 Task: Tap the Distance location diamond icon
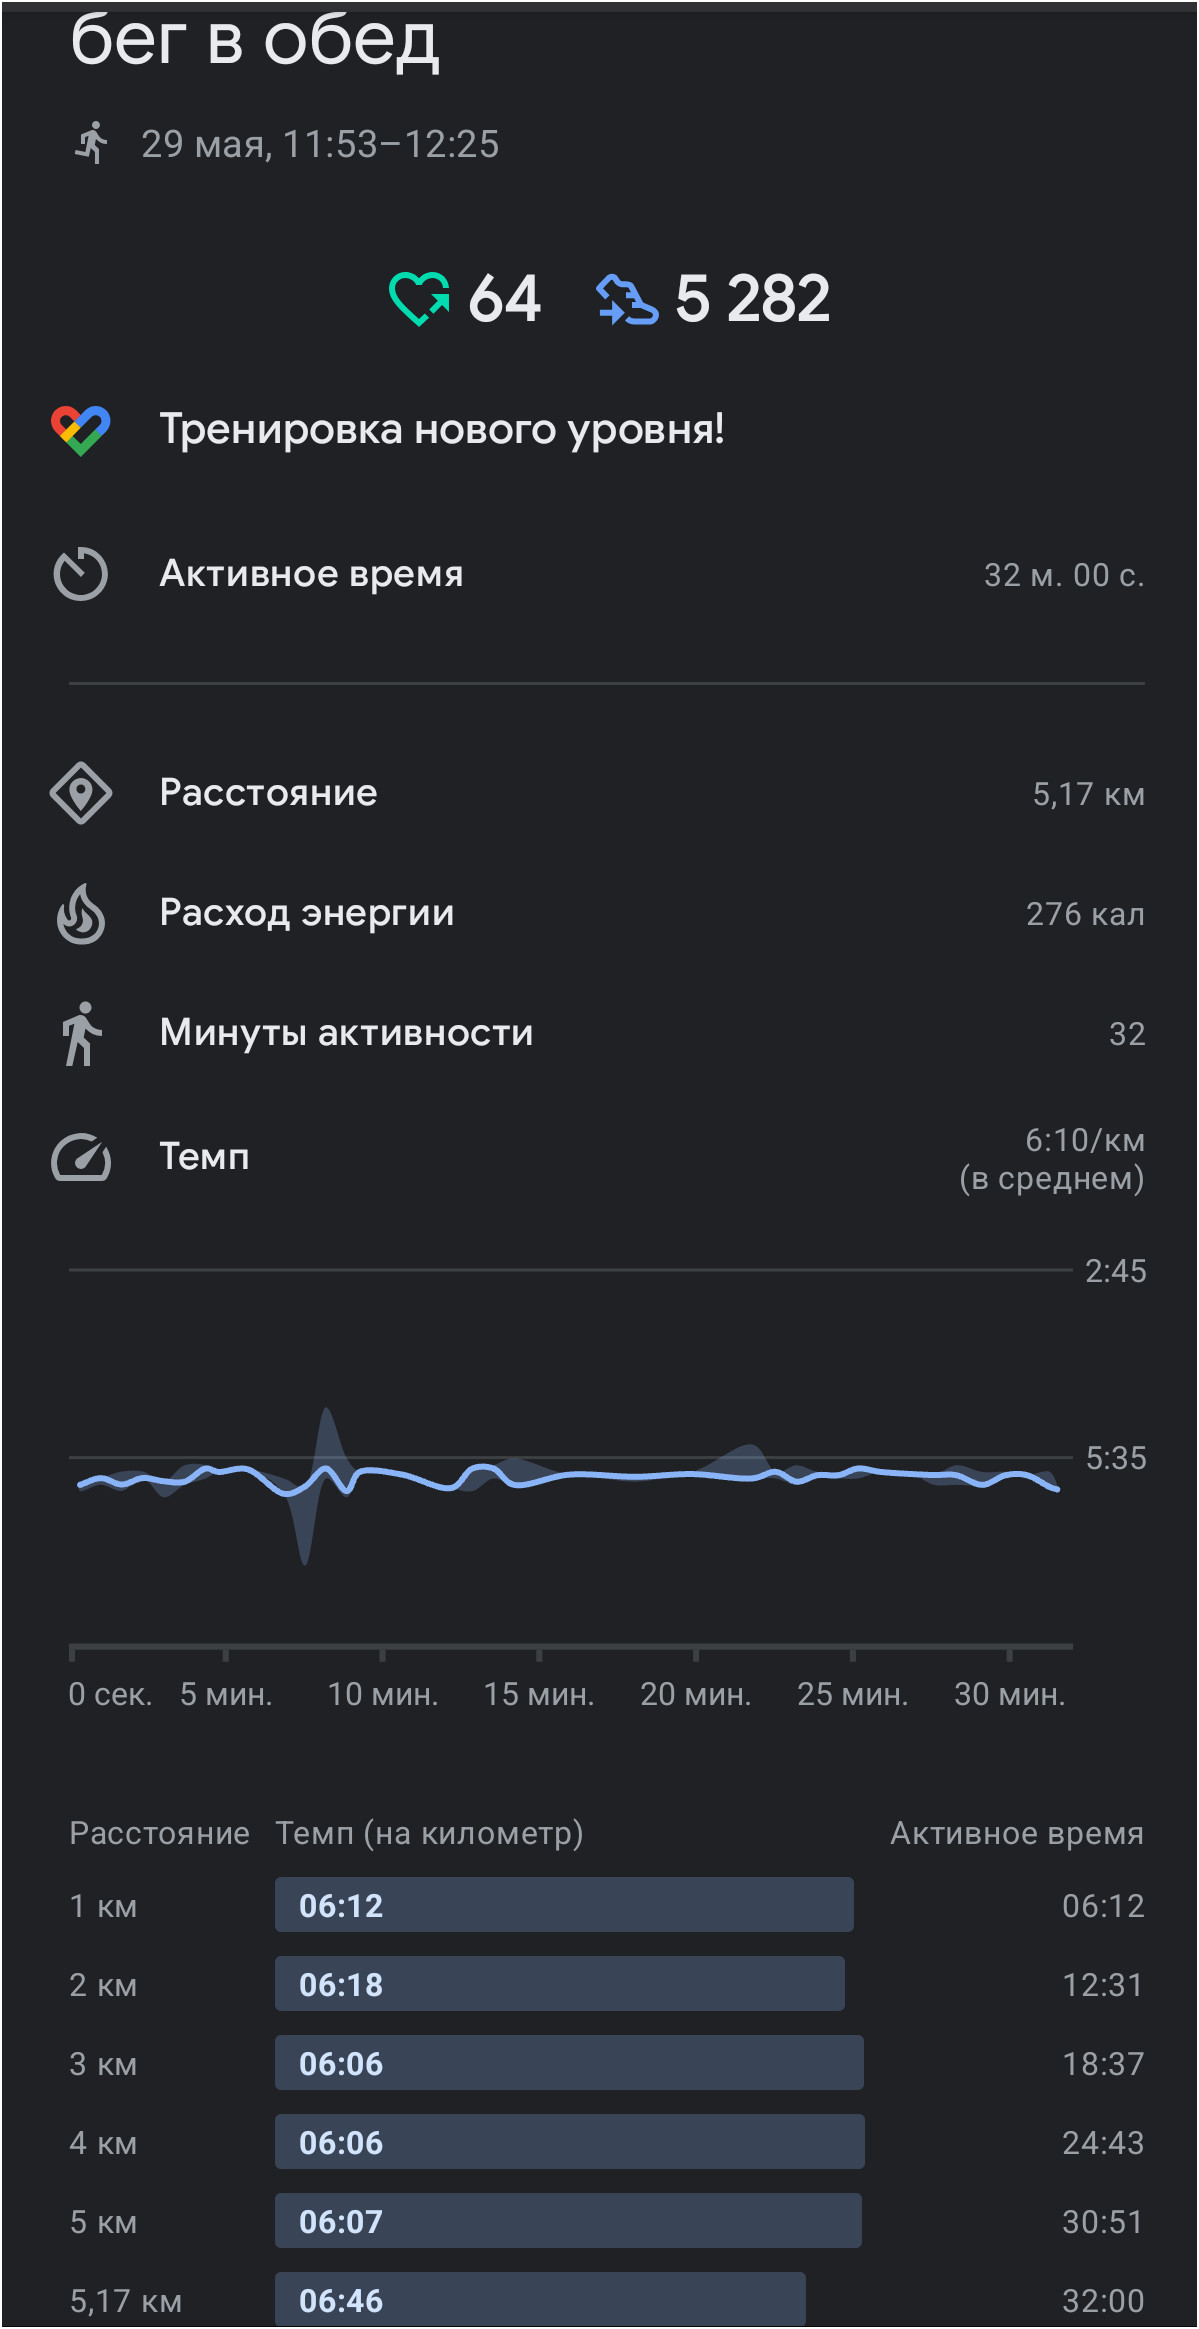(x=81, y=793)
